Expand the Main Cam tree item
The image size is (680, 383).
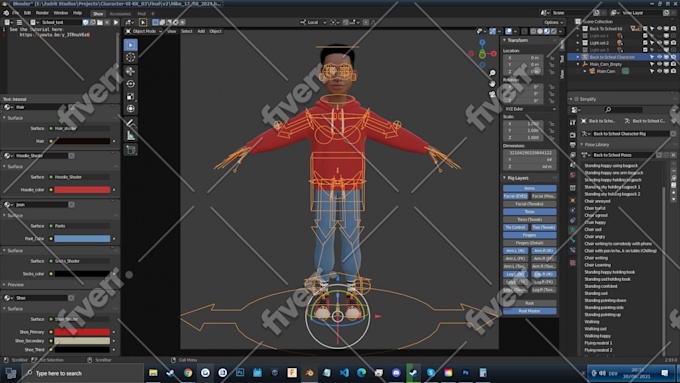(585, 71)
